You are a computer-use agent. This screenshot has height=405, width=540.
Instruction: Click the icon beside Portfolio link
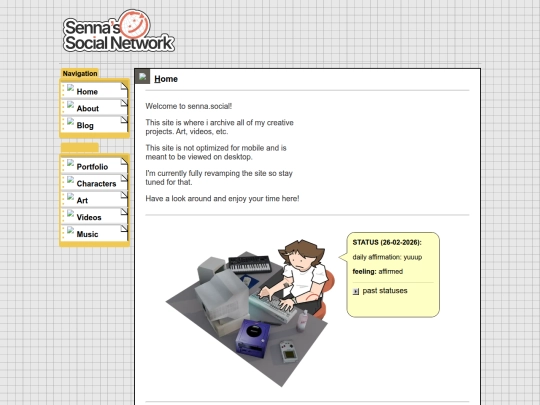tap(71, 163)
